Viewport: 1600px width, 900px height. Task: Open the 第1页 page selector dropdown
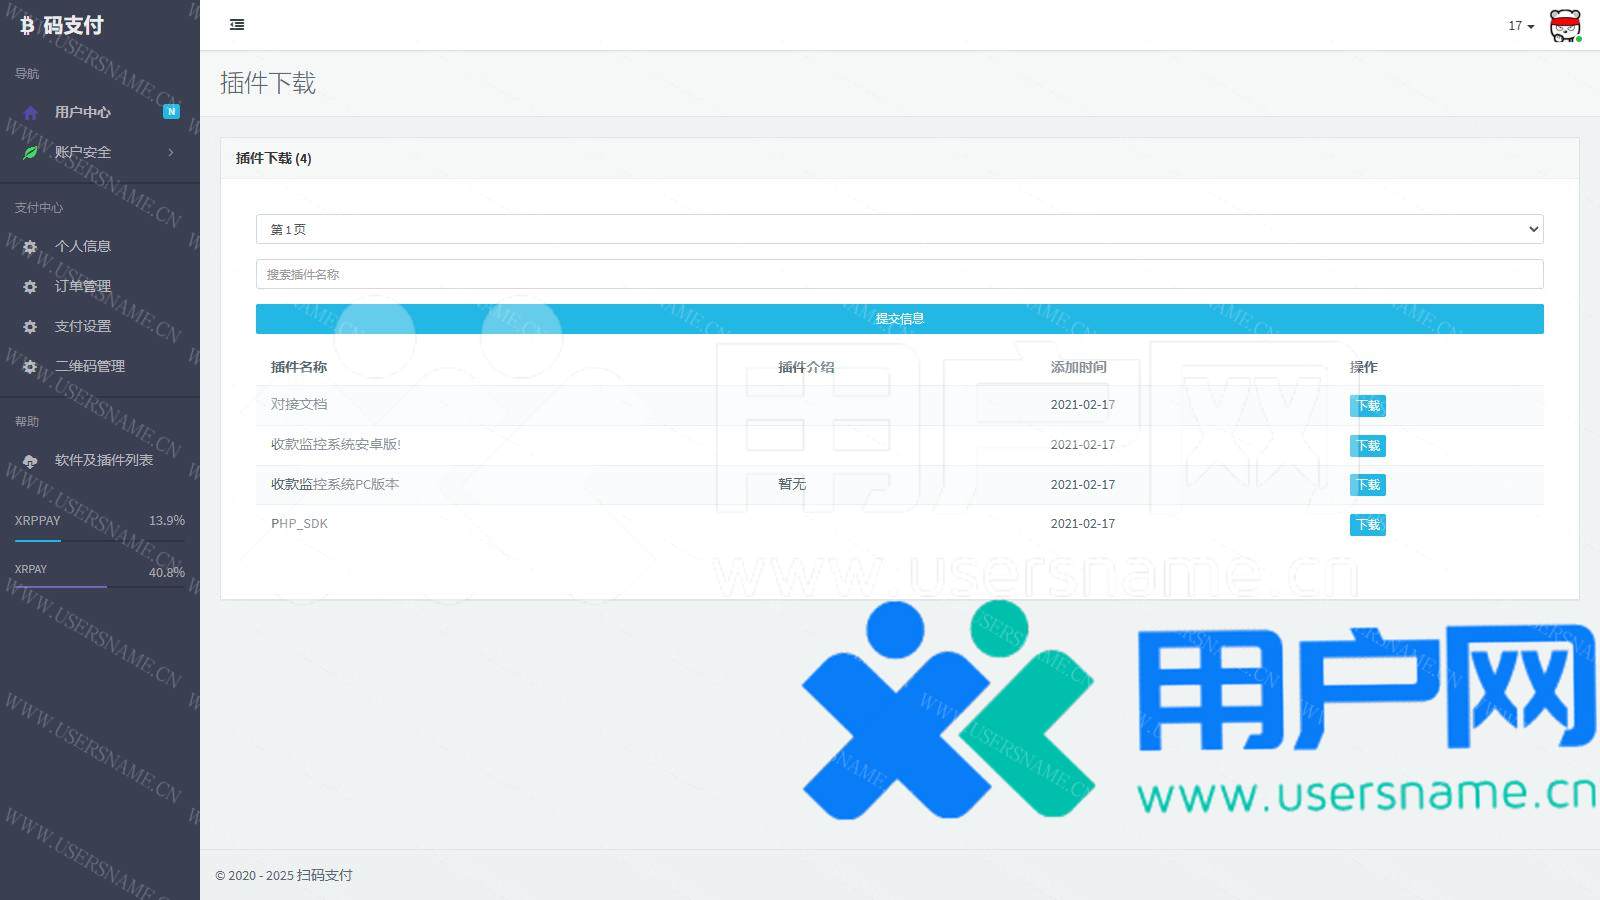click(x=899, y=229)
